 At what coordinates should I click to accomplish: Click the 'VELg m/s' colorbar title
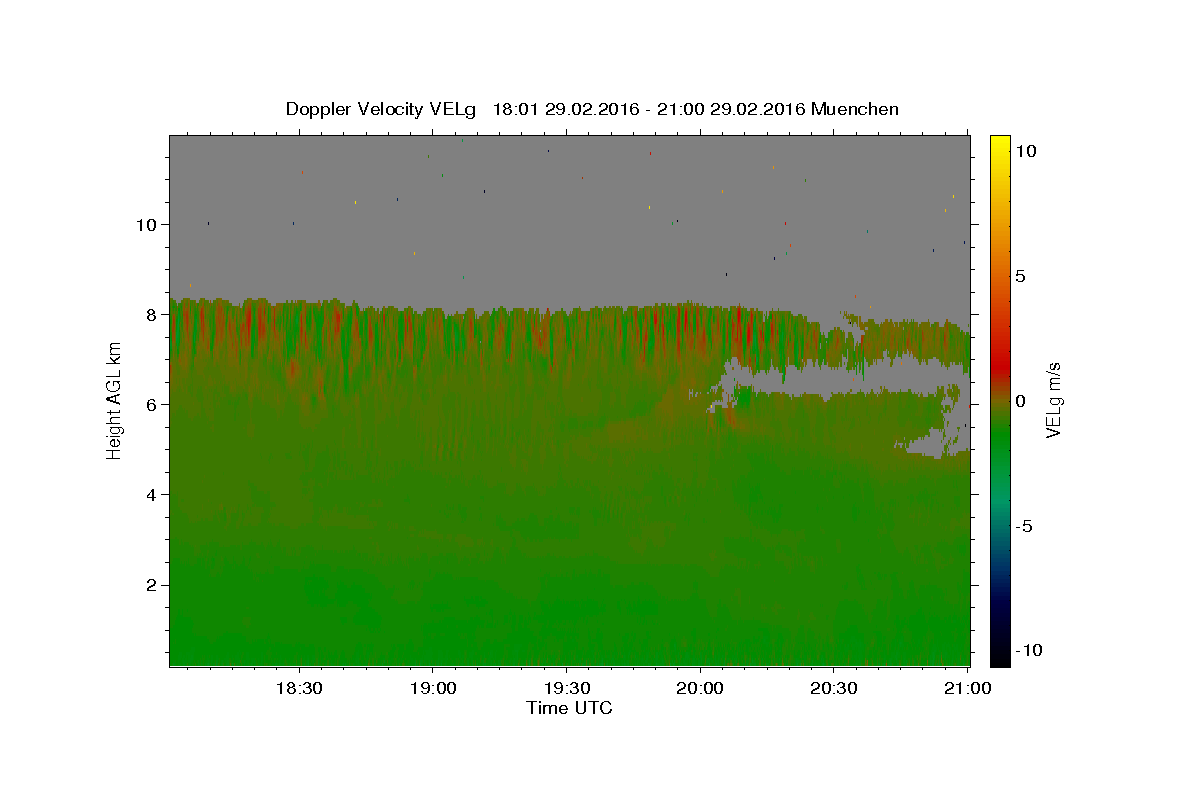(x=1053, y=400)
